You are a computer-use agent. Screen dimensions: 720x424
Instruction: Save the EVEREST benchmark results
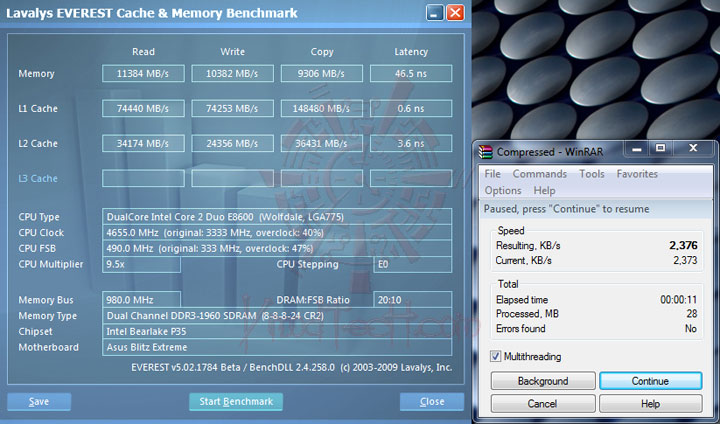point(39,401)
